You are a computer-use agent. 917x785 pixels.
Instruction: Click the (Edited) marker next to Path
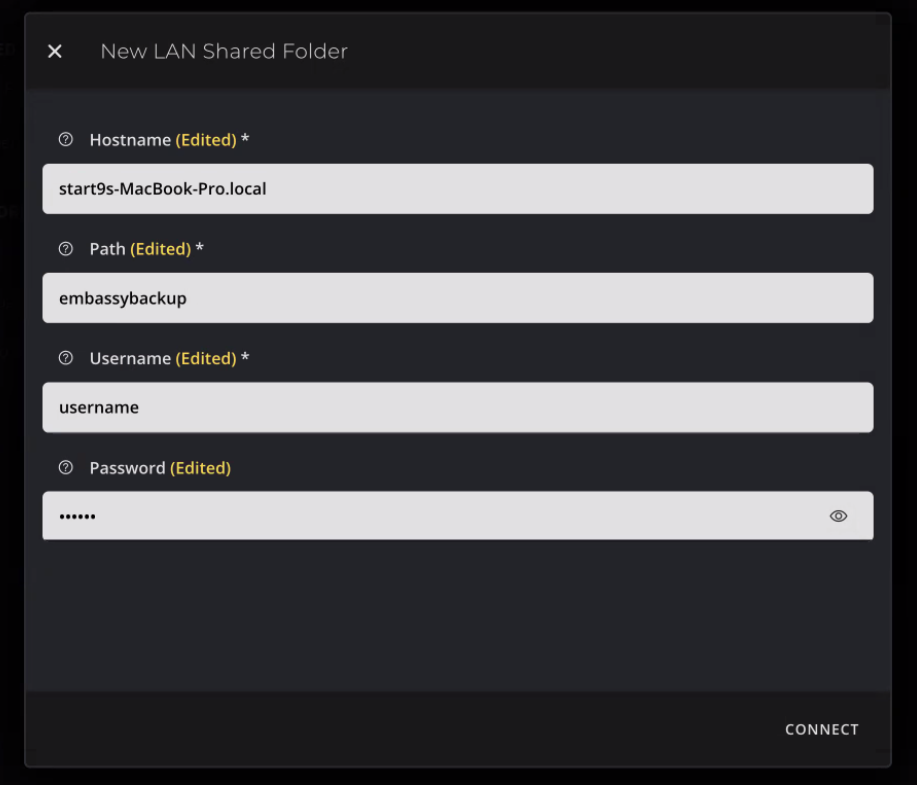(x=160, y=249)
